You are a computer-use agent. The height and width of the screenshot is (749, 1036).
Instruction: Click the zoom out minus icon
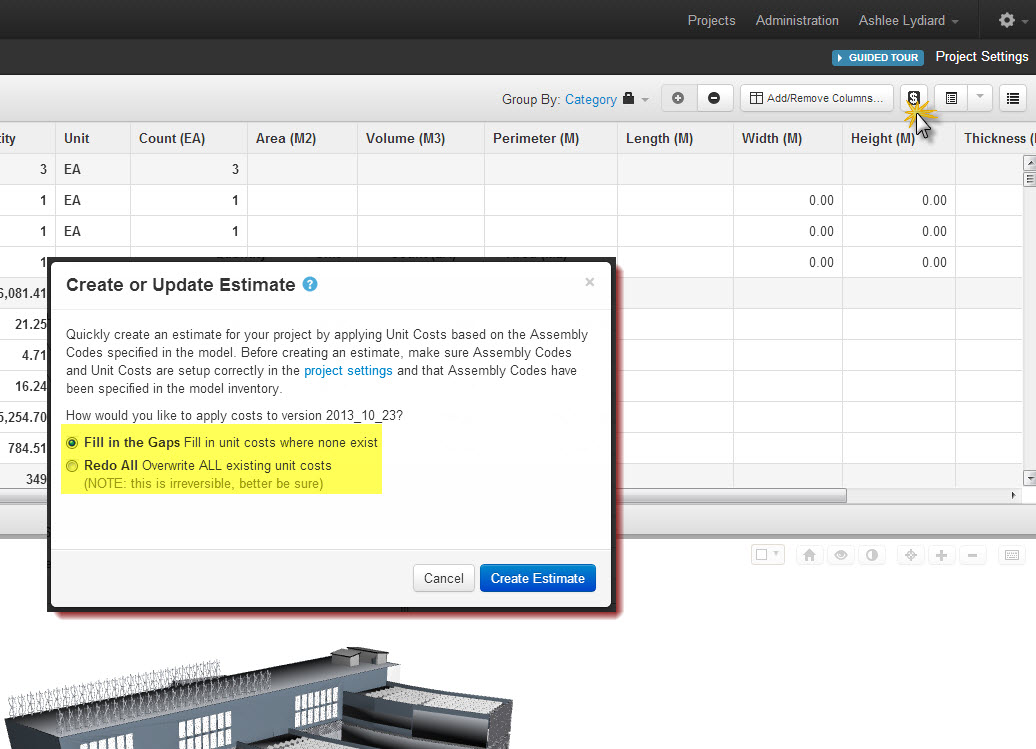(x=973, y=555)
